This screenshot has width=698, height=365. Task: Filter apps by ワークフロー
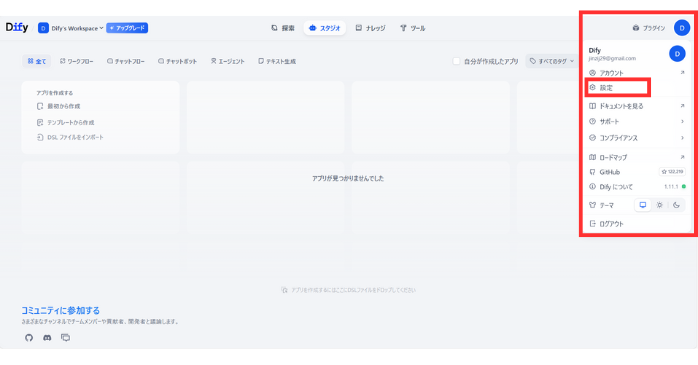click(x=77, y=61)
